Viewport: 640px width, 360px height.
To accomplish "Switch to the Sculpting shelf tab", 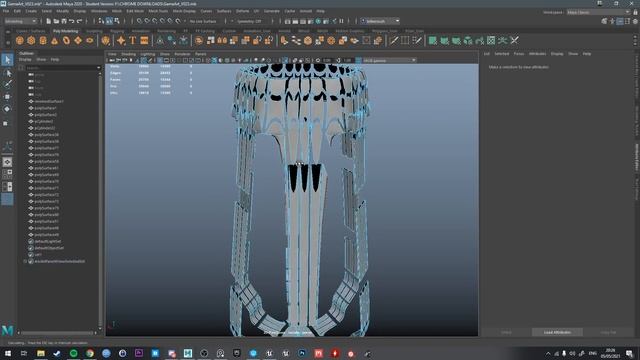I will (x=94, y=31).
